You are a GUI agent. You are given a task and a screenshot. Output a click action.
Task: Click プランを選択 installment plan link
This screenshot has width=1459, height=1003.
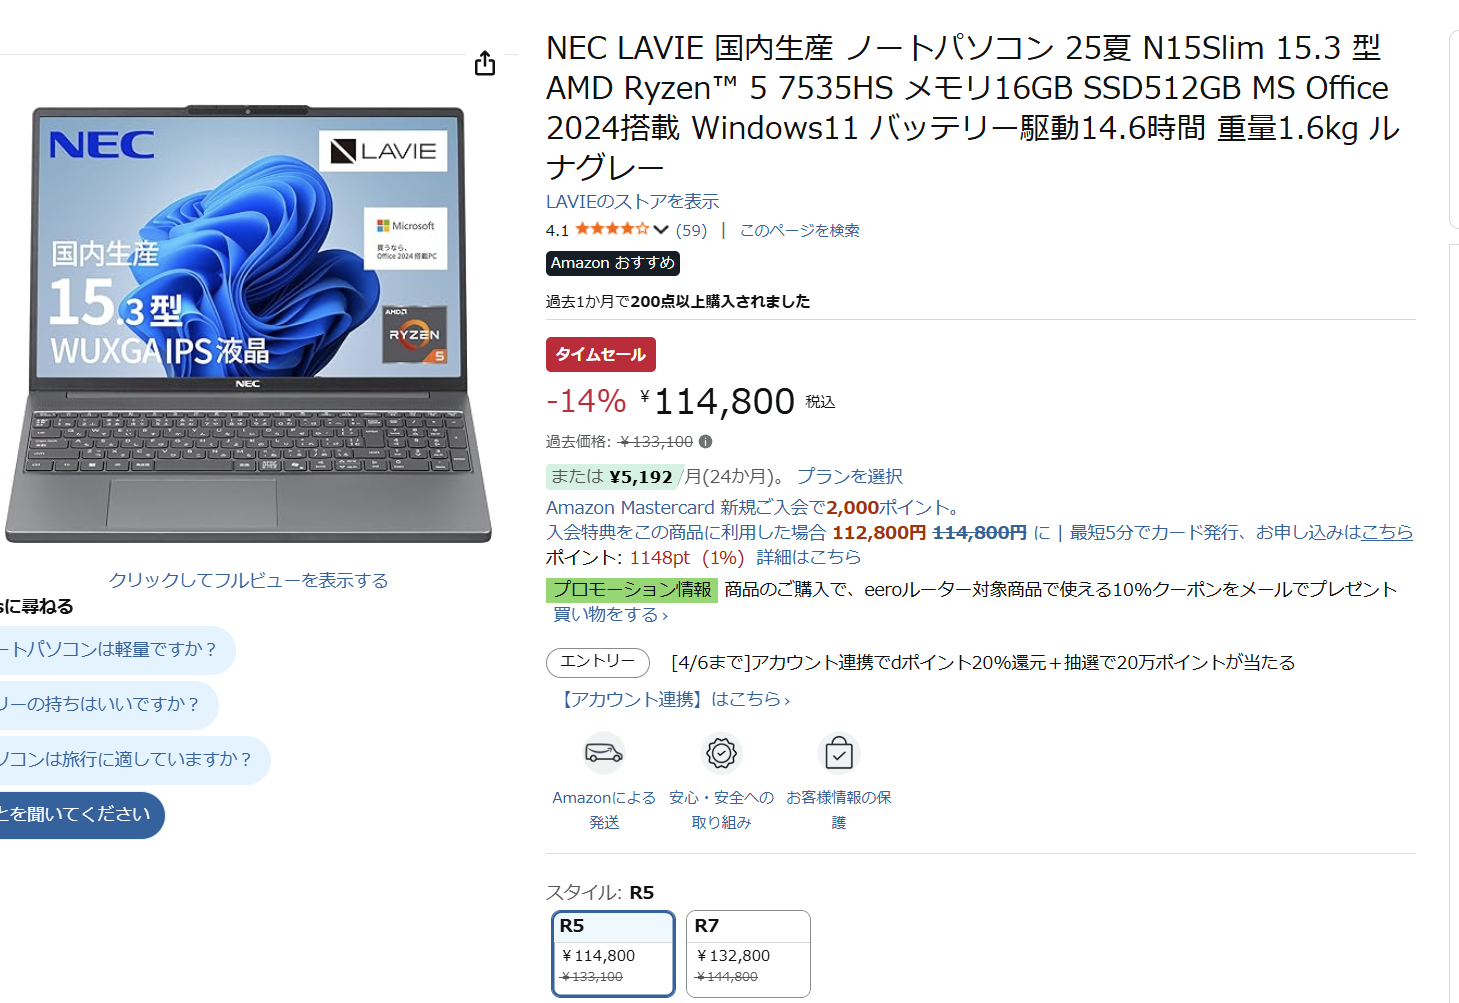click(x=850, y=476)
